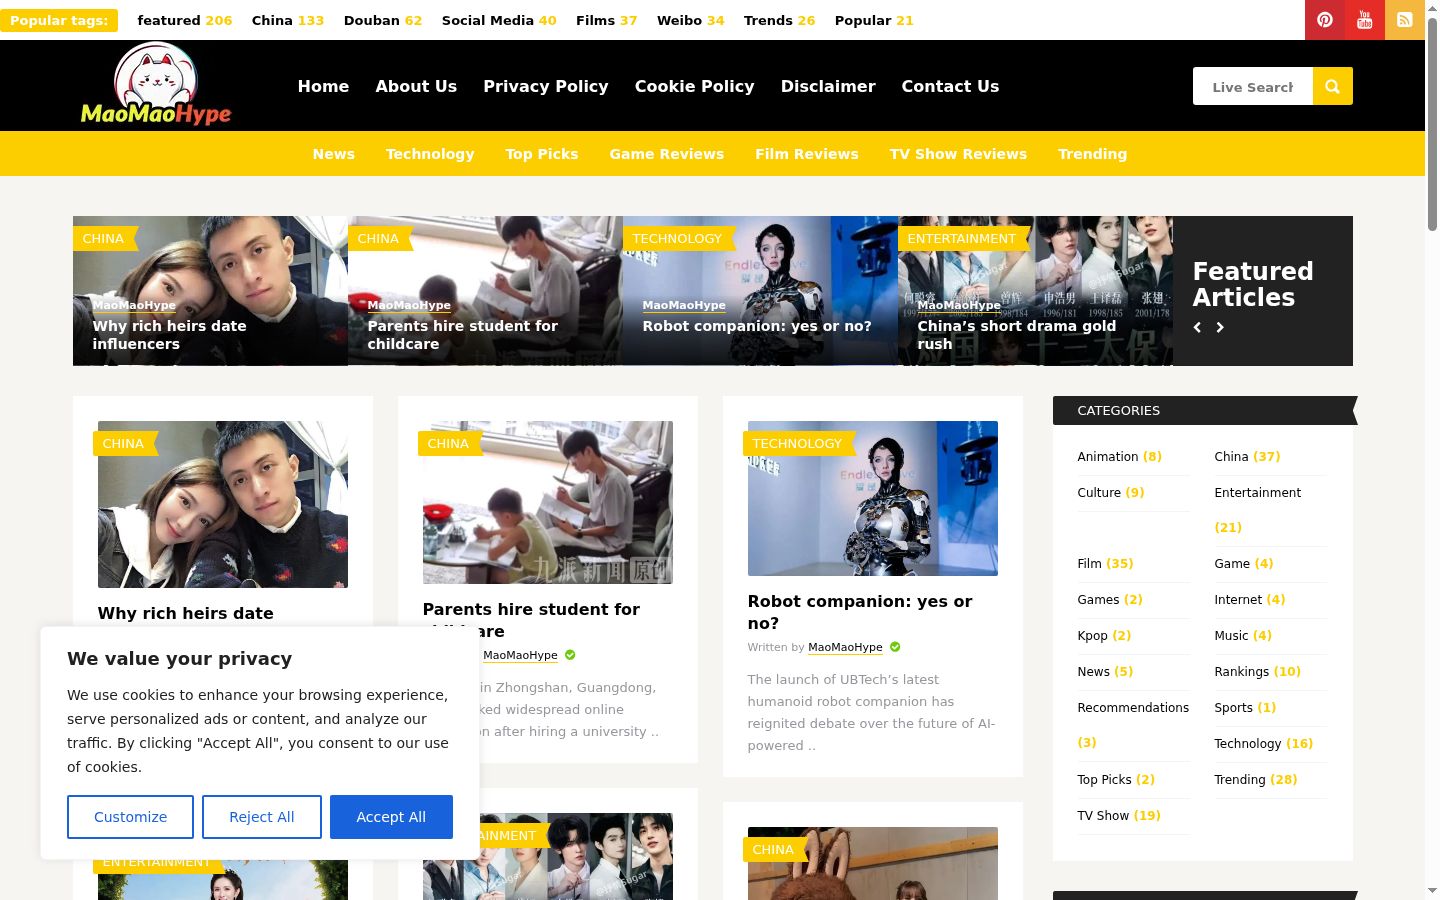The width and height of the screenshot is (1440, 900).
Task: Open the Pinterest social icon
Action: (x=1325, y=20)
